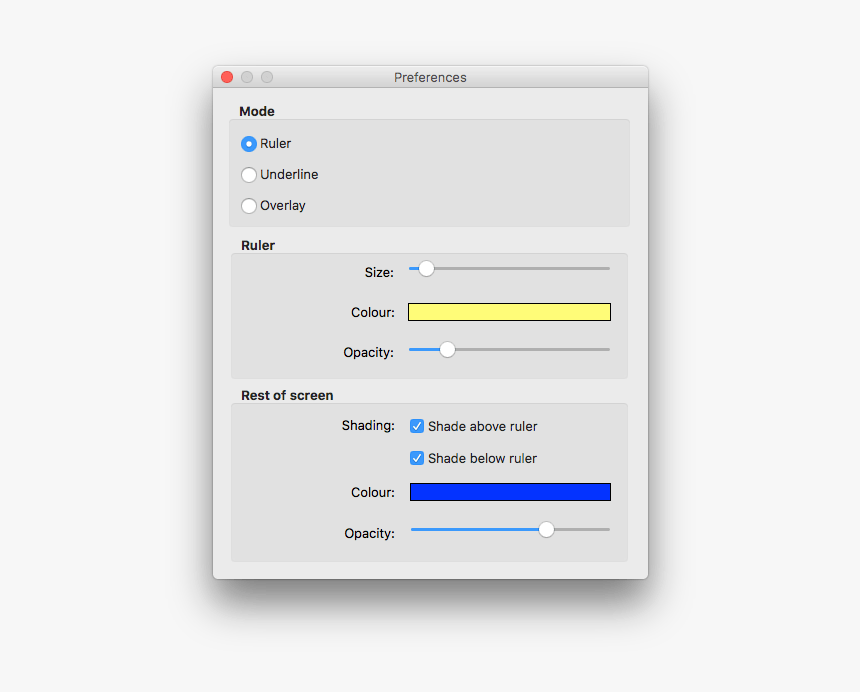Click the ruler Opacity slider handle
The height and width of the screenshot is (692, 860).
[446, 349]
